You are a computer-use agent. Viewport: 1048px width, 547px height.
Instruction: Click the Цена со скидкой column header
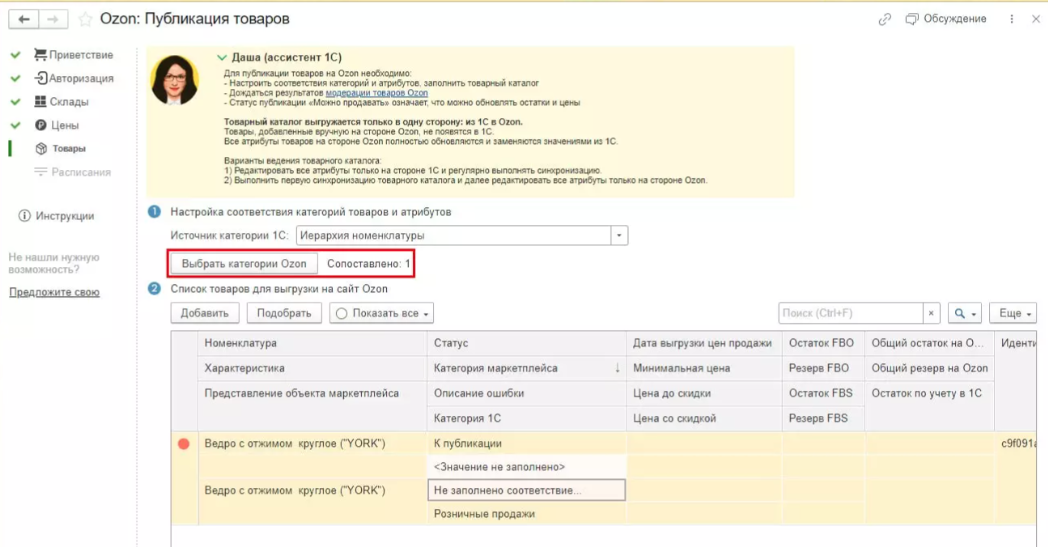704,419
